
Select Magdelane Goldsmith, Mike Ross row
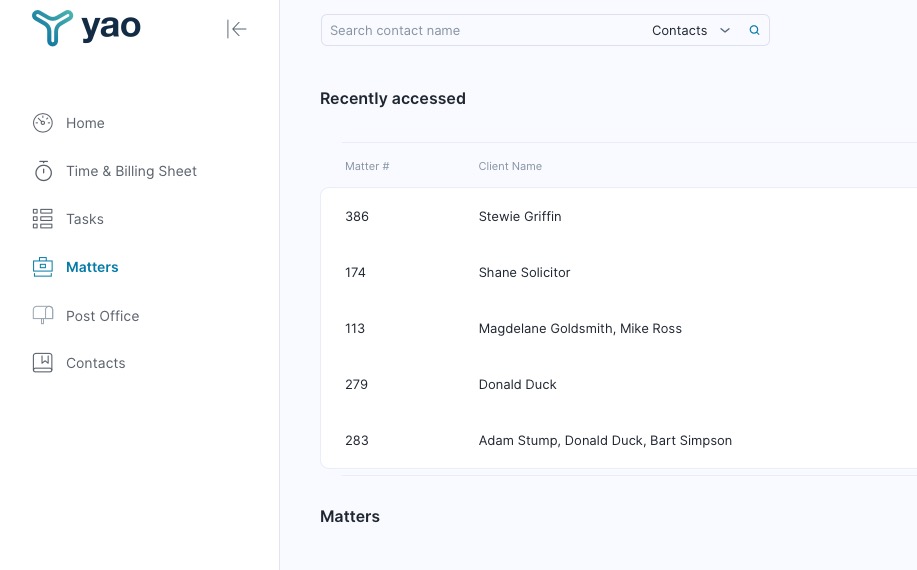point(580,329)
